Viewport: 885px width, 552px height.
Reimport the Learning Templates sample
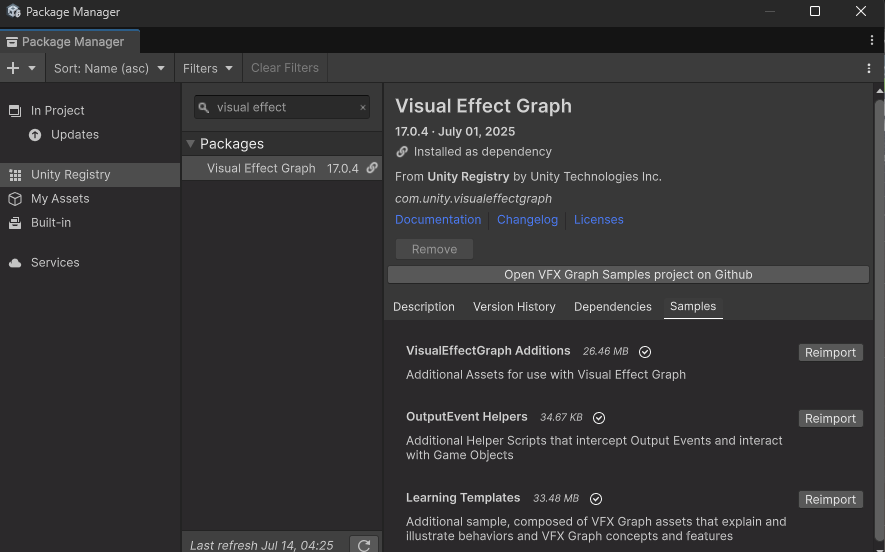point(830,500)
